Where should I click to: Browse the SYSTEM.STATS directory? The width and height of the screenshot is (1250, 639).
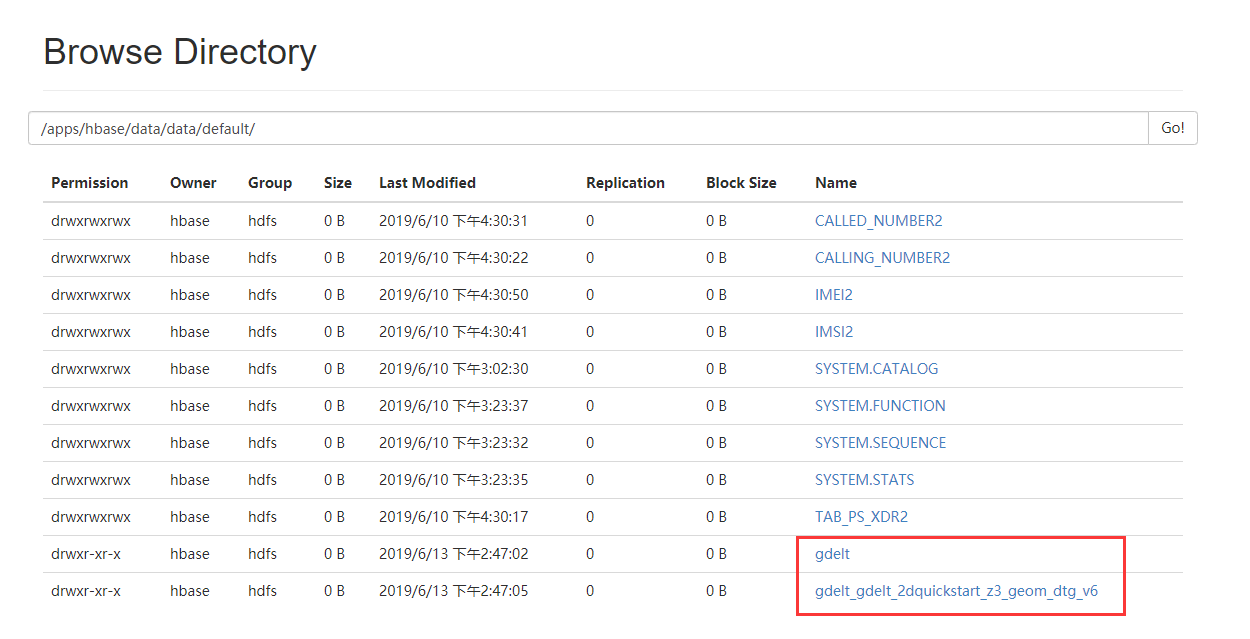(864, 480)
